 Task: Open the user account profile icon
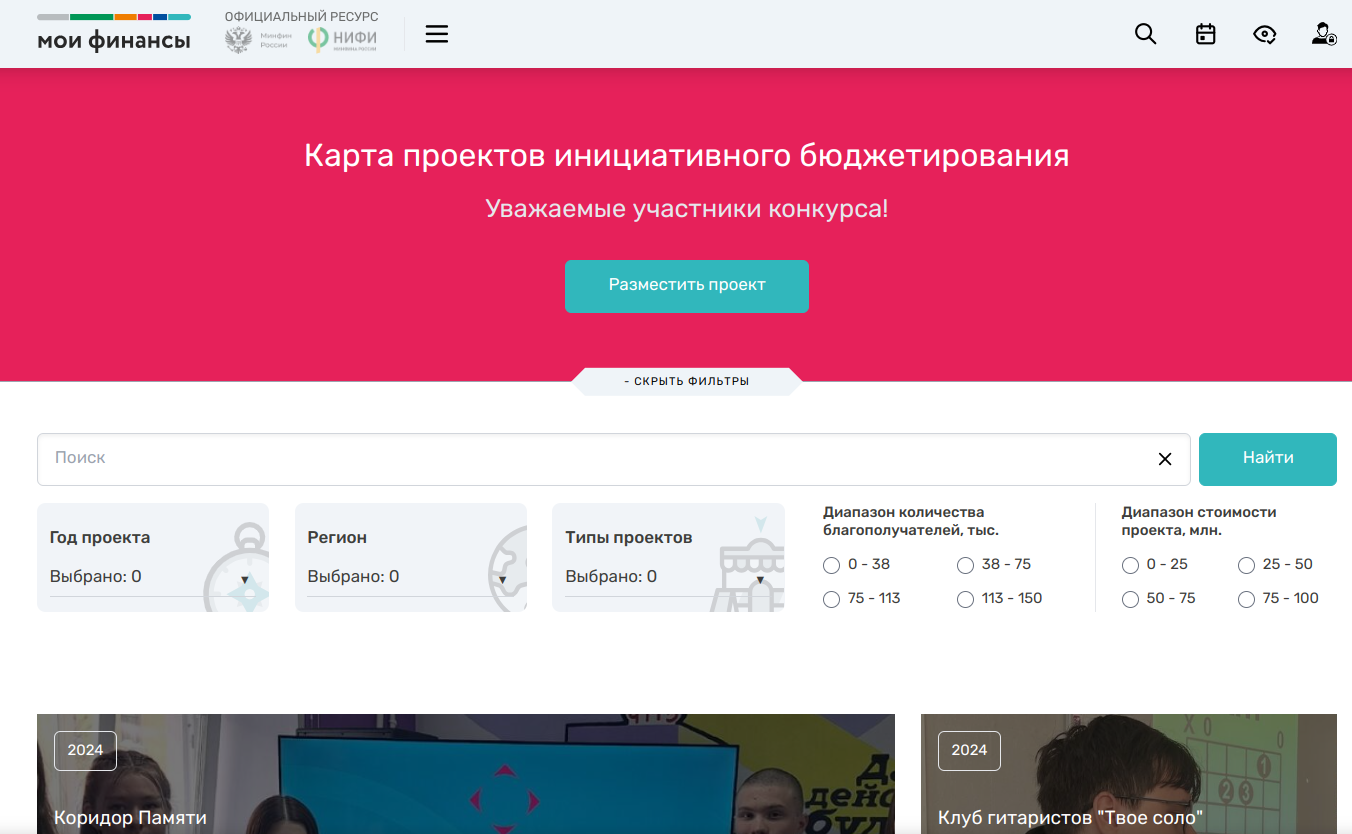click(1324, 34)
